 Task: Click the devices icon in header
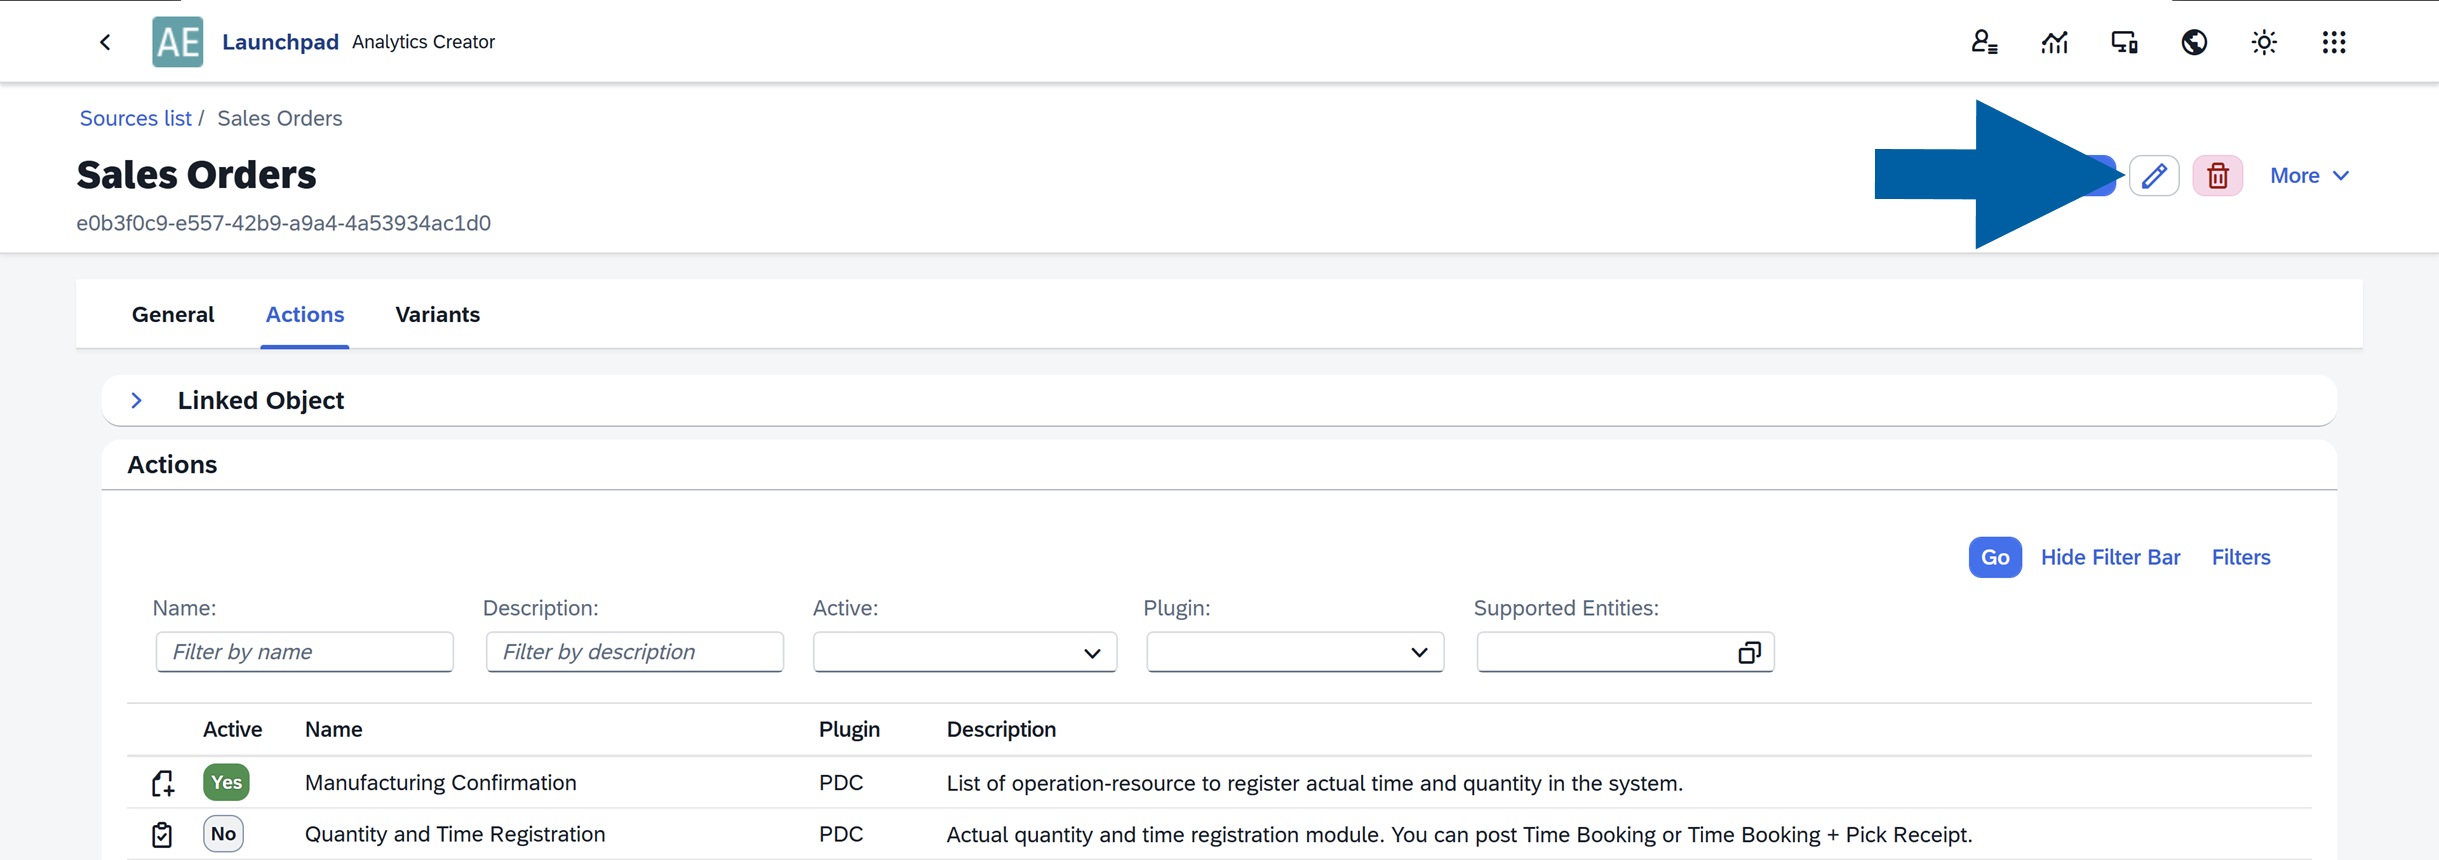[x=2124, y=42]
